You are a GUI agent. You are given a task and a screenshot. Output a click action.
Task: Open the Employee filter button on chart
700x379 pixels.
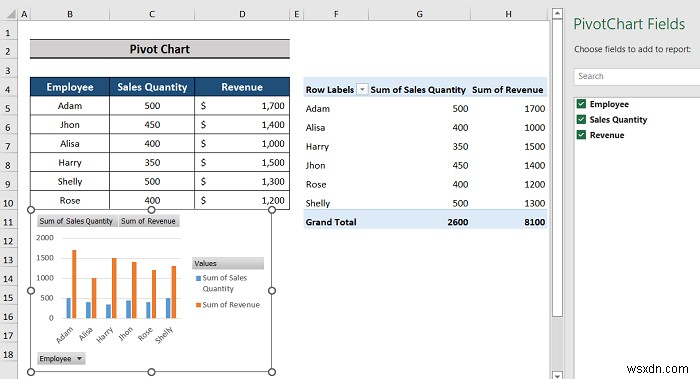[x=61, y=358]
